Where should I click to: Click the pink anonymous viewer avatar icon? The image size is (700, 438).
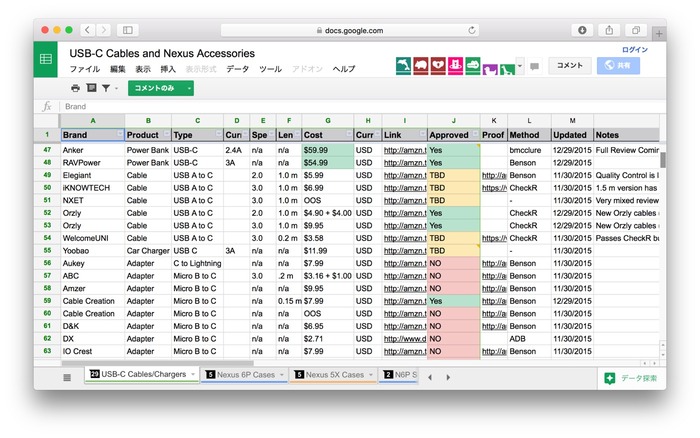point(455,66)
